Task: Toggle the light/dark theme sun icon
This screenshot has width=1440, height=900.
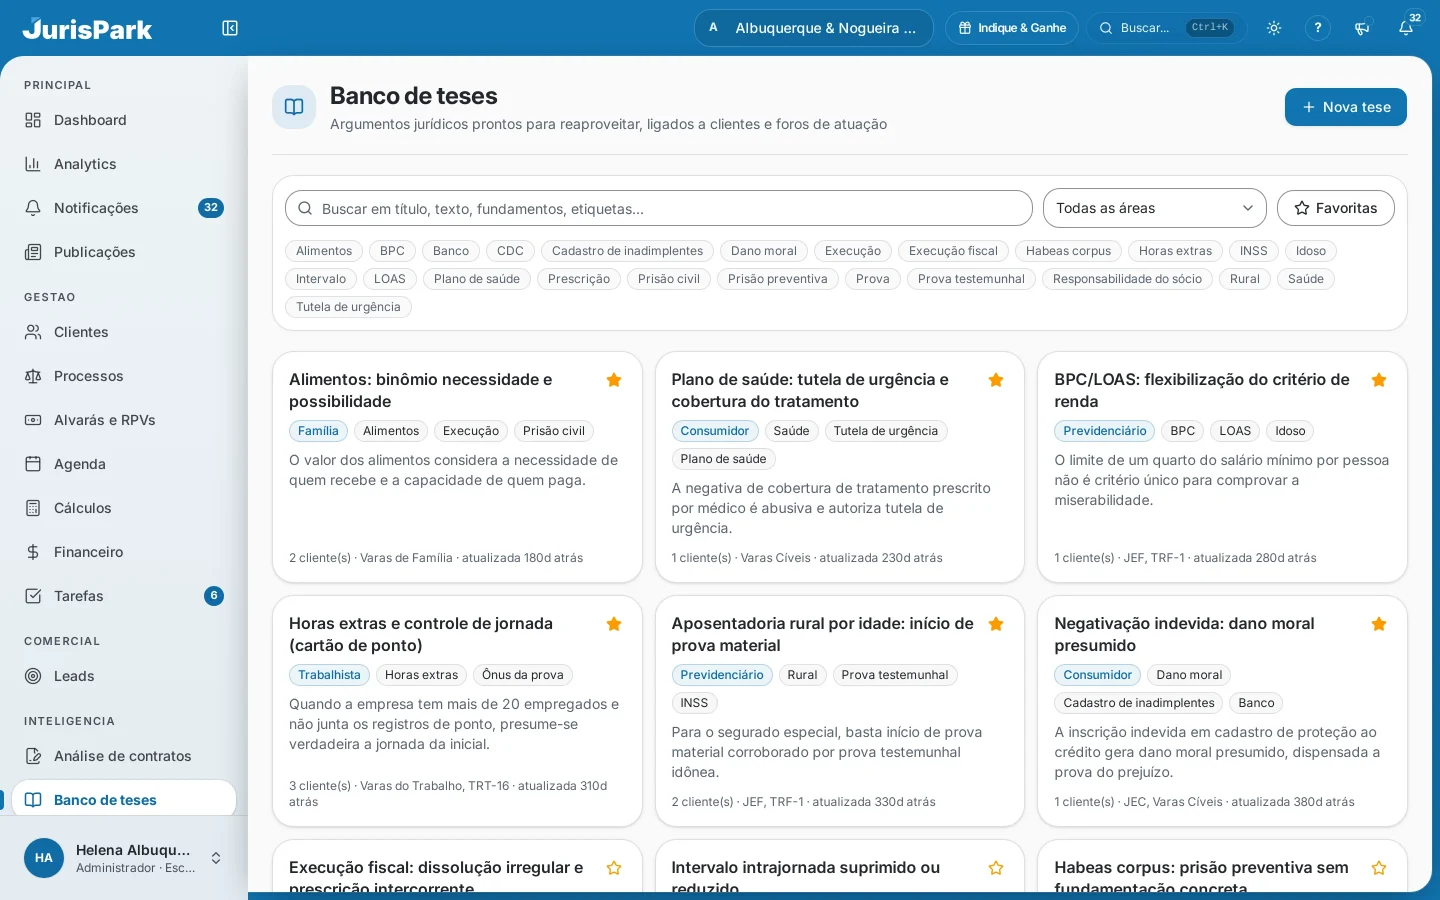Action: coord(1274,28)
